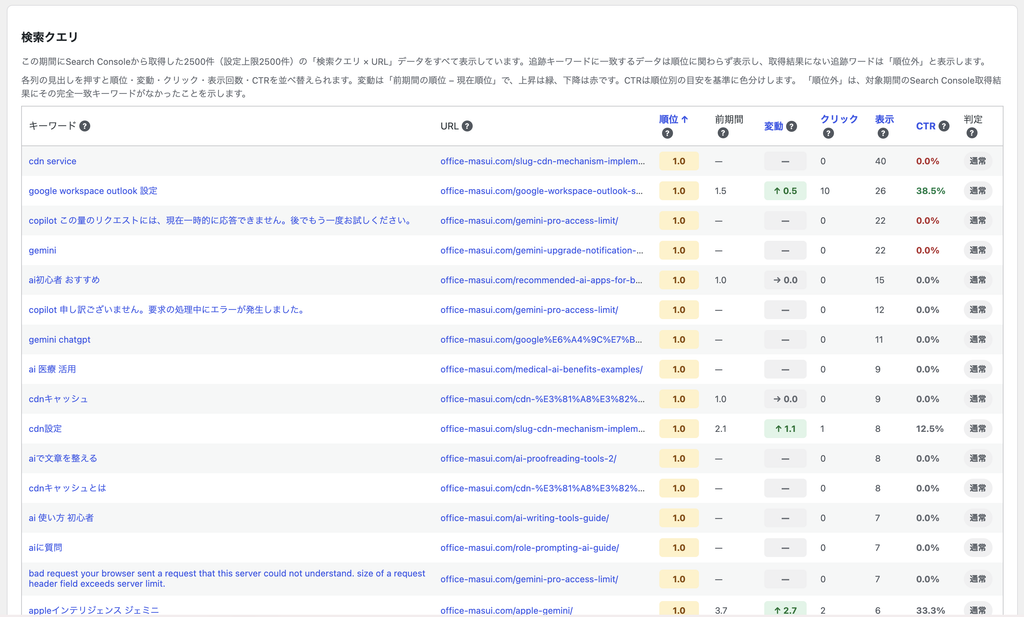Open keyword cdnキャッシュ

(x=58, y=399)
